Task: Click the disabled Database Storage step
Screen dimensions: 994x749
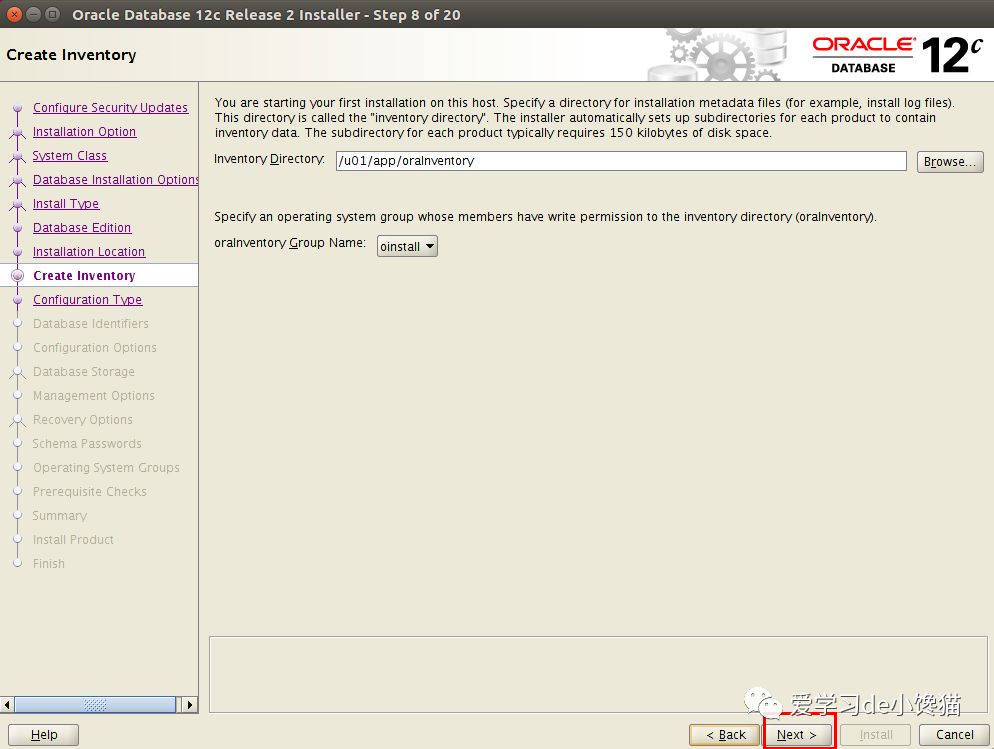Action: [84, 372]
